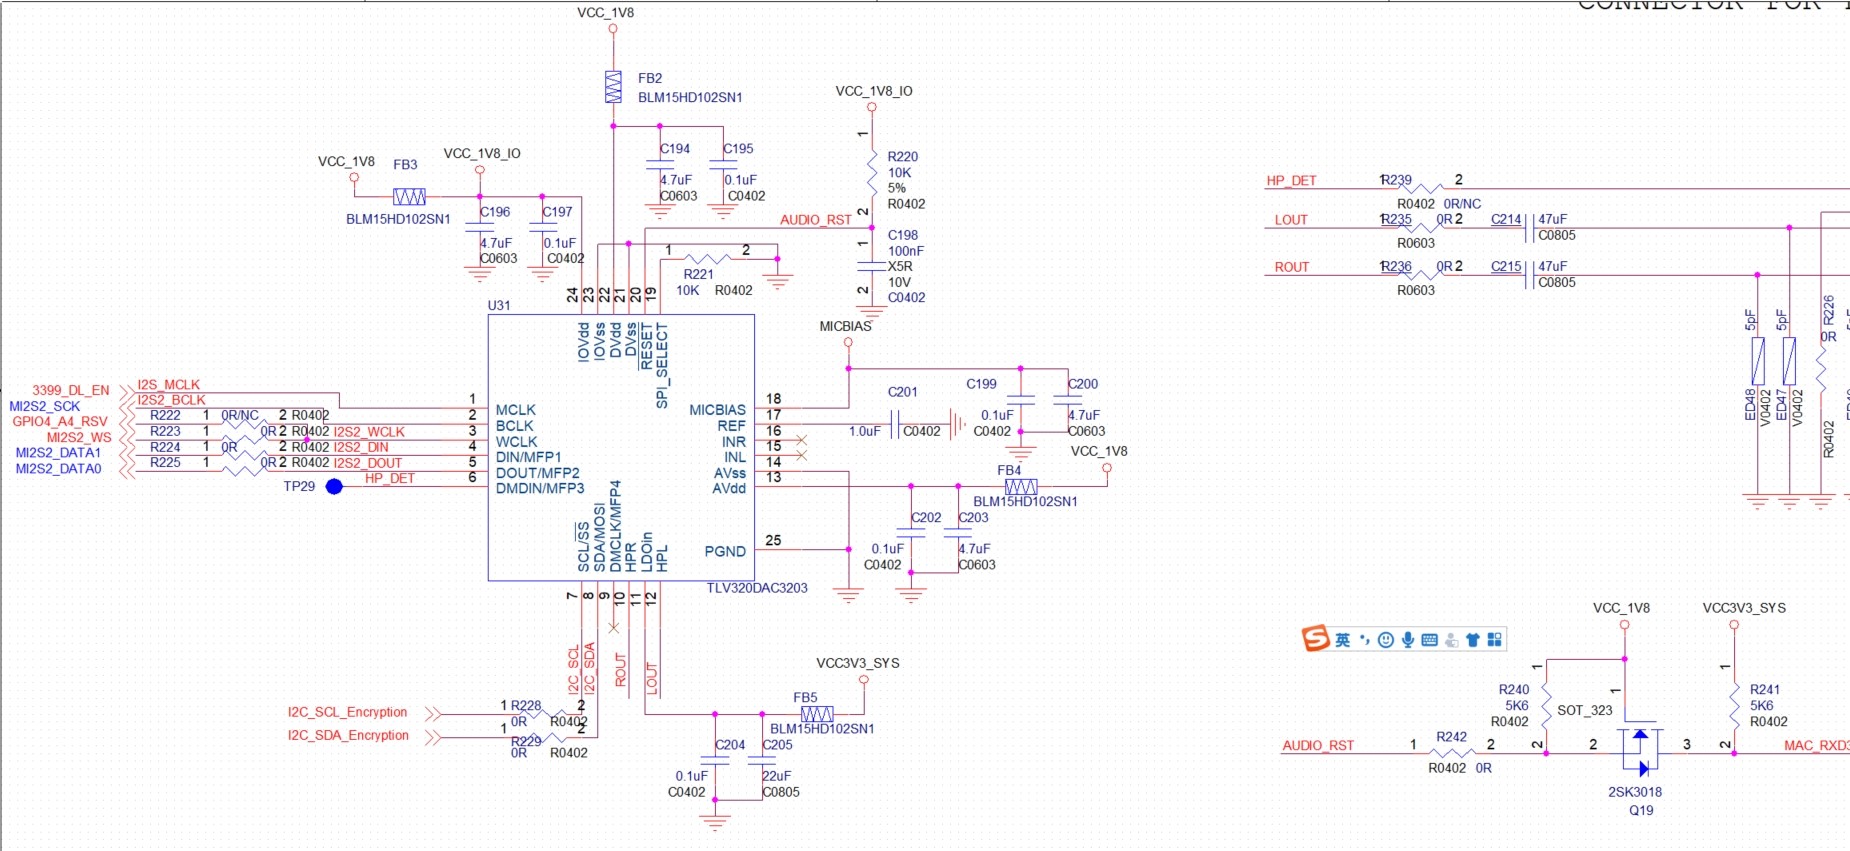Image resolution: width=1850 pixels, height=851 pixels.
Task: Click the I2S_MCLK net label
Action: click(168, 385)
